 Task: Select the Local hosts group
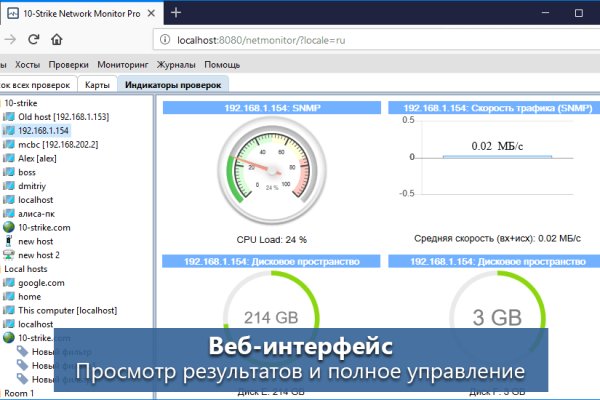click(27, 269)
